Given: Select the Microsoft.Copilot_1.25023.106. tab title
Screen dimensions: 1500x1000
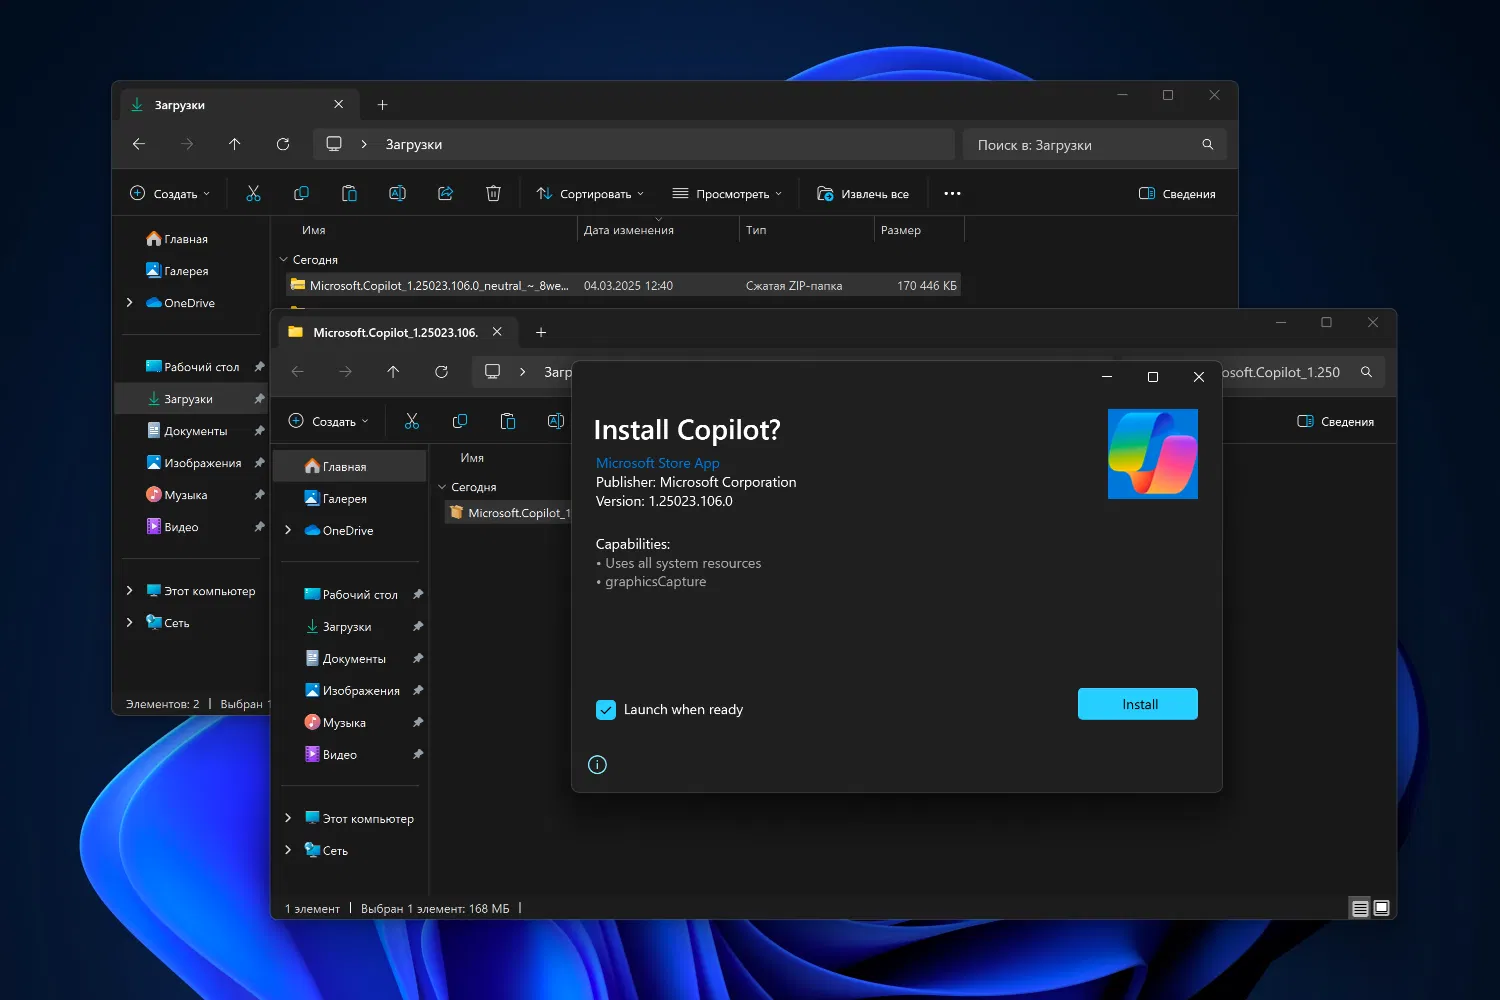Looking at the screenshot, I should tap(396, 332).
